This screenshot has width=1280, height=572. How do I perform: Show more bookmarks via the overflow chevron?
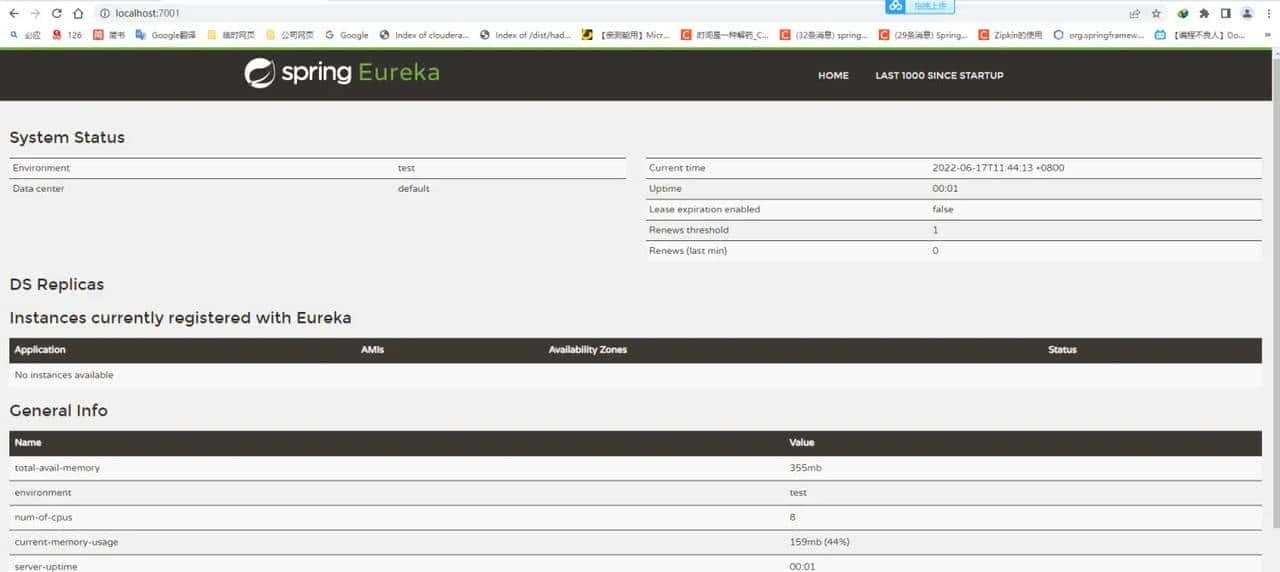tap(1270, 35)
